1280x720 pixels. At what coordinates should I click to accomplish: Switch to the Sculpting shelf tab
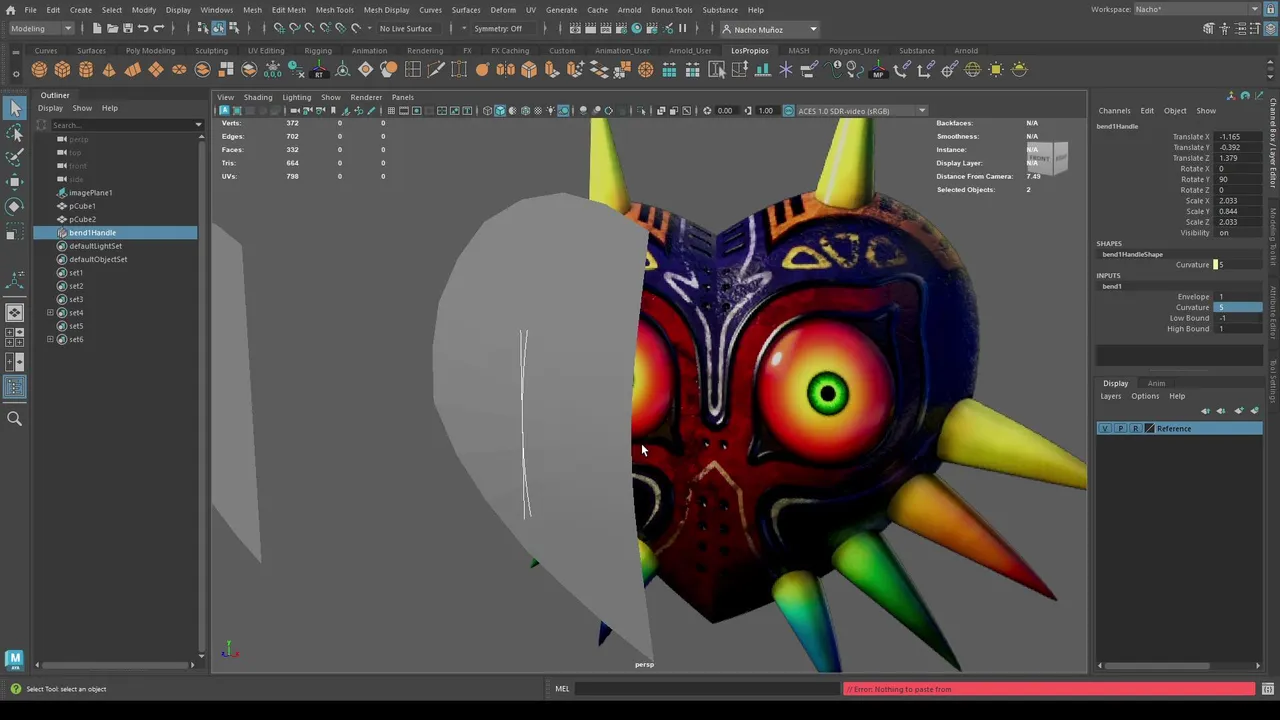point(211,51)
